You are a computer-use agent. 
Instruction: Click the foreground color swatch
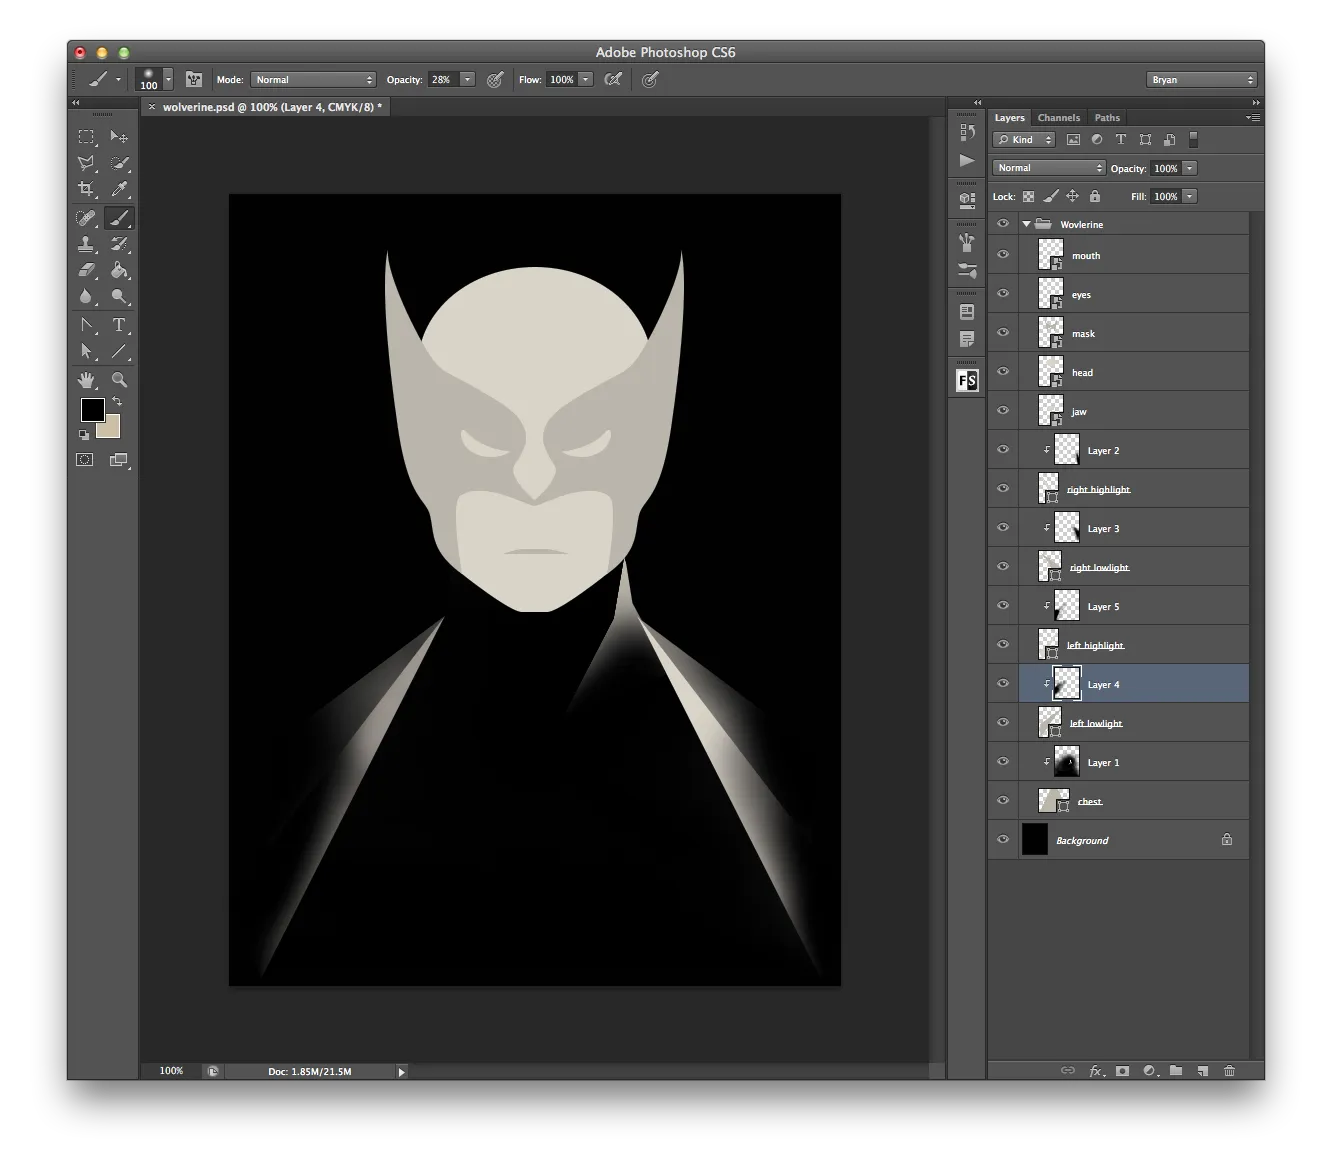click(x=92, y=409)
